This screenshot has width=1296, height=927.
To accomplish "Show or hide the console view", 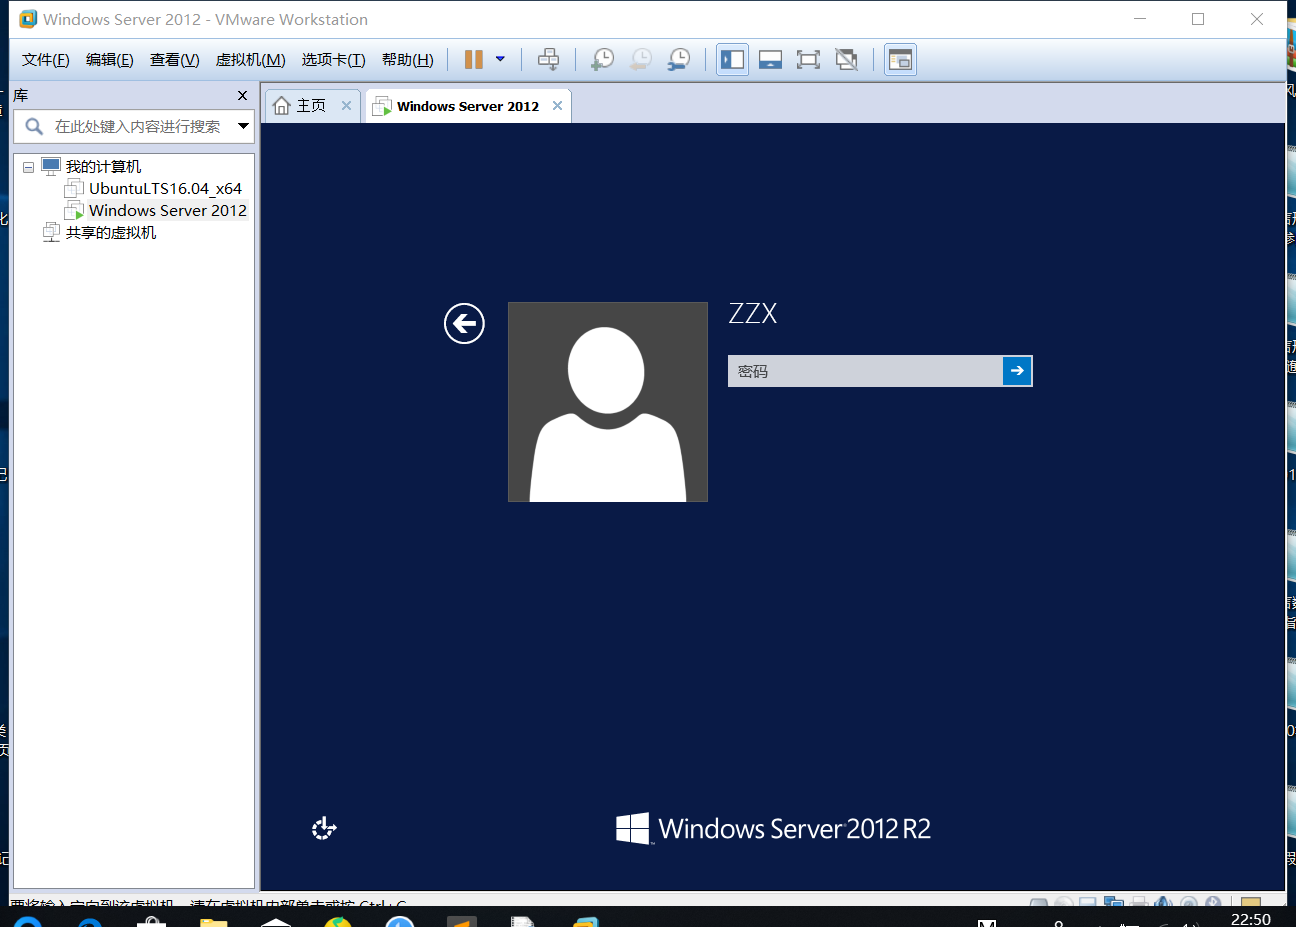I will point(899,59).
